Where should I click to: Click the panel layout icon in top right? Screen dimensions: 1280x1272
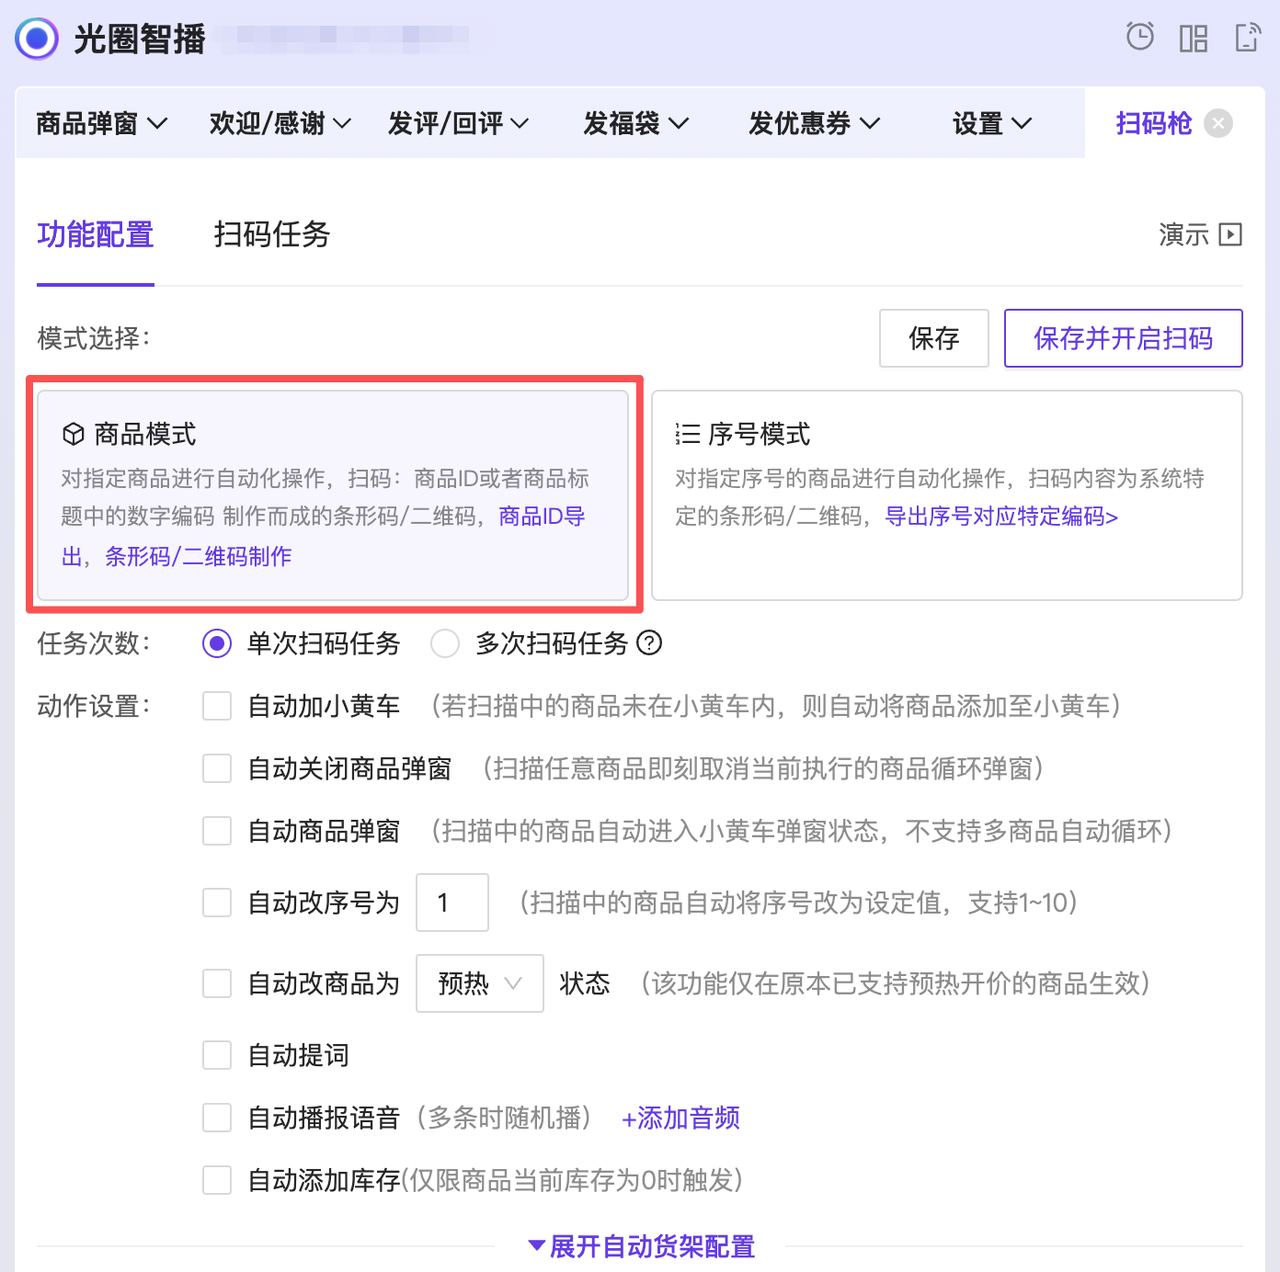pos(1193,37)
